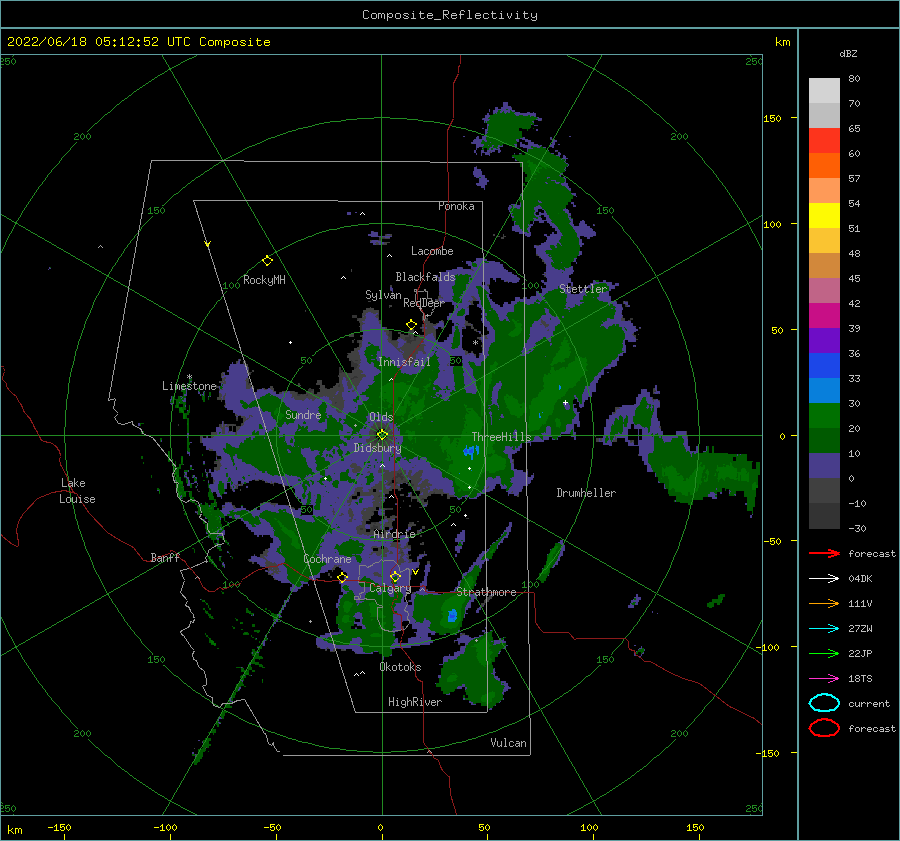
Task: Click the Limestone label
Action: pyautogui.click(x=189, y=386)
